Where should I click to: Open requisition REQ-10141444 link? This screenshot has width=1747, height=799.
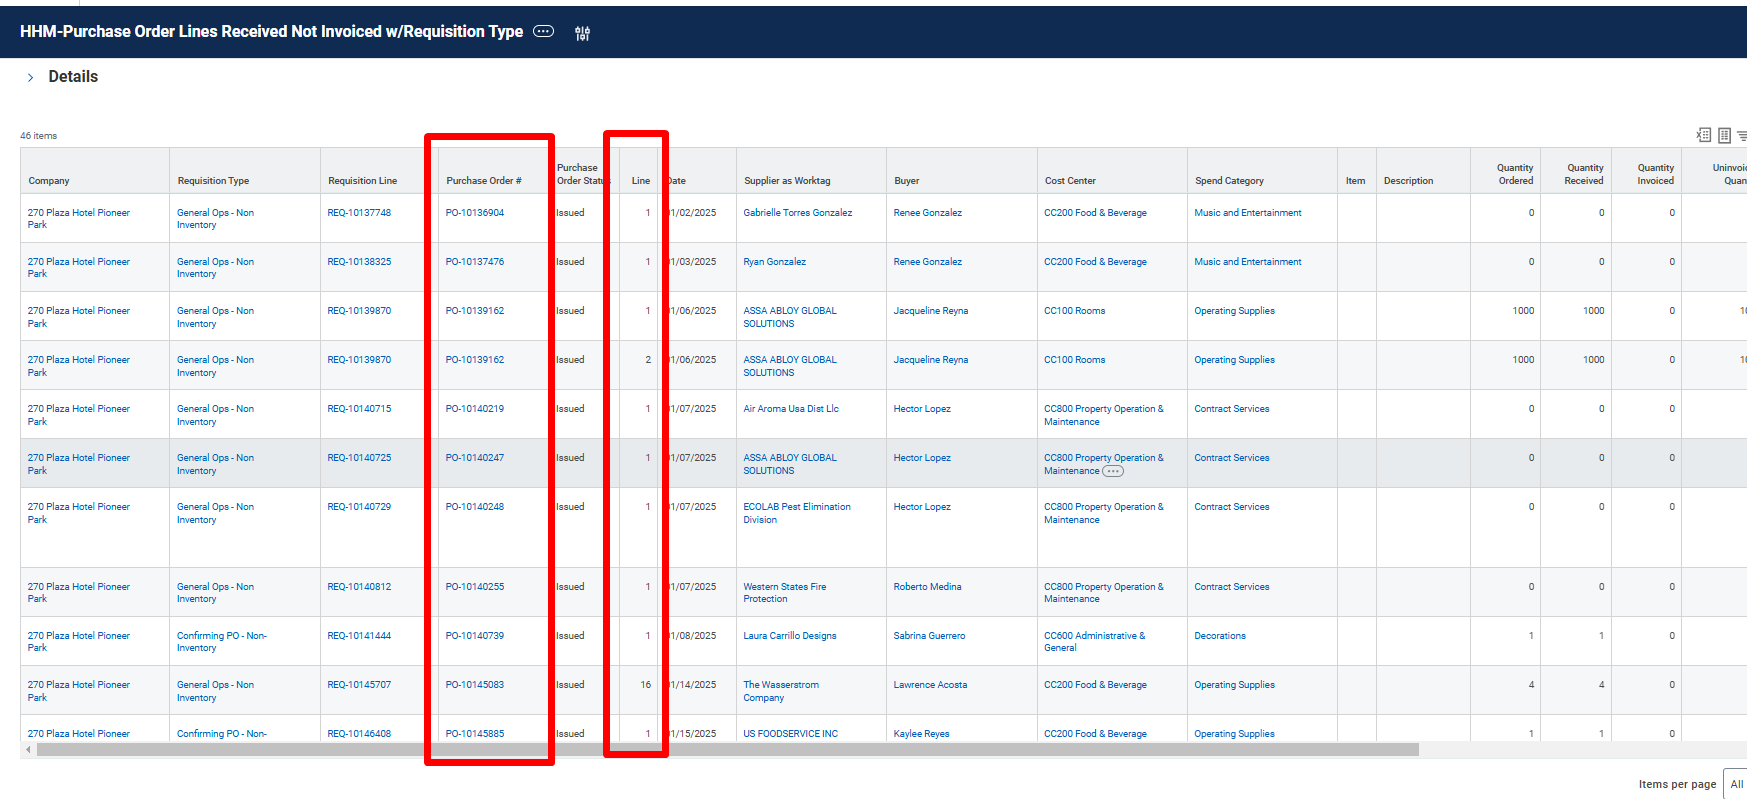(x=359, y=636)
